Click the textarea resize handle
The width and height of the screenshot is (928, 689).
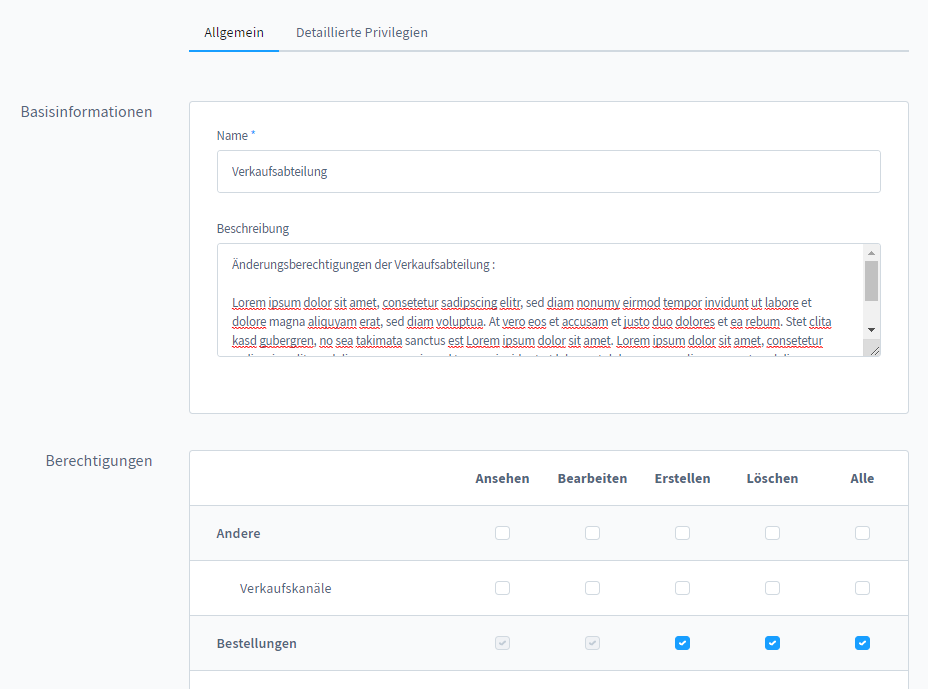(875, 350)
